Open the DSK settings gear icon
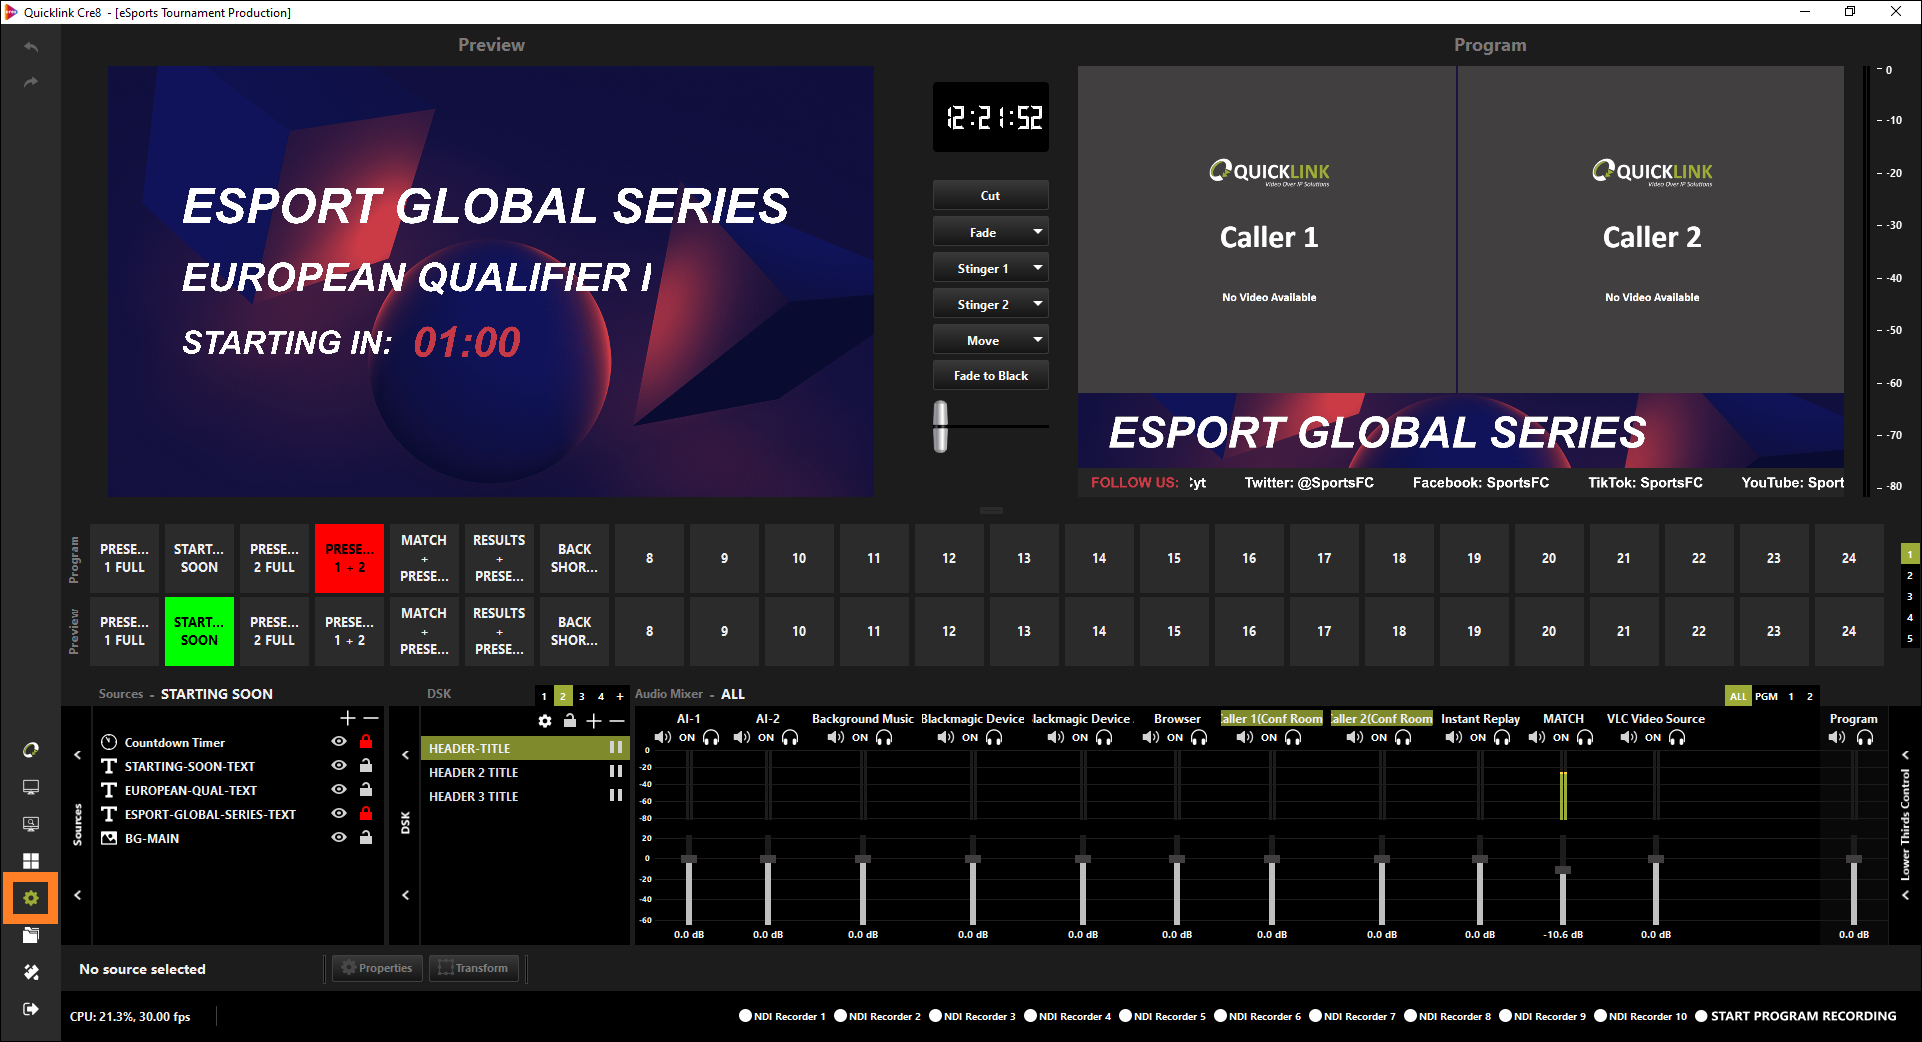Viewport: 1922px width, 1042px height. pos(545,721)
